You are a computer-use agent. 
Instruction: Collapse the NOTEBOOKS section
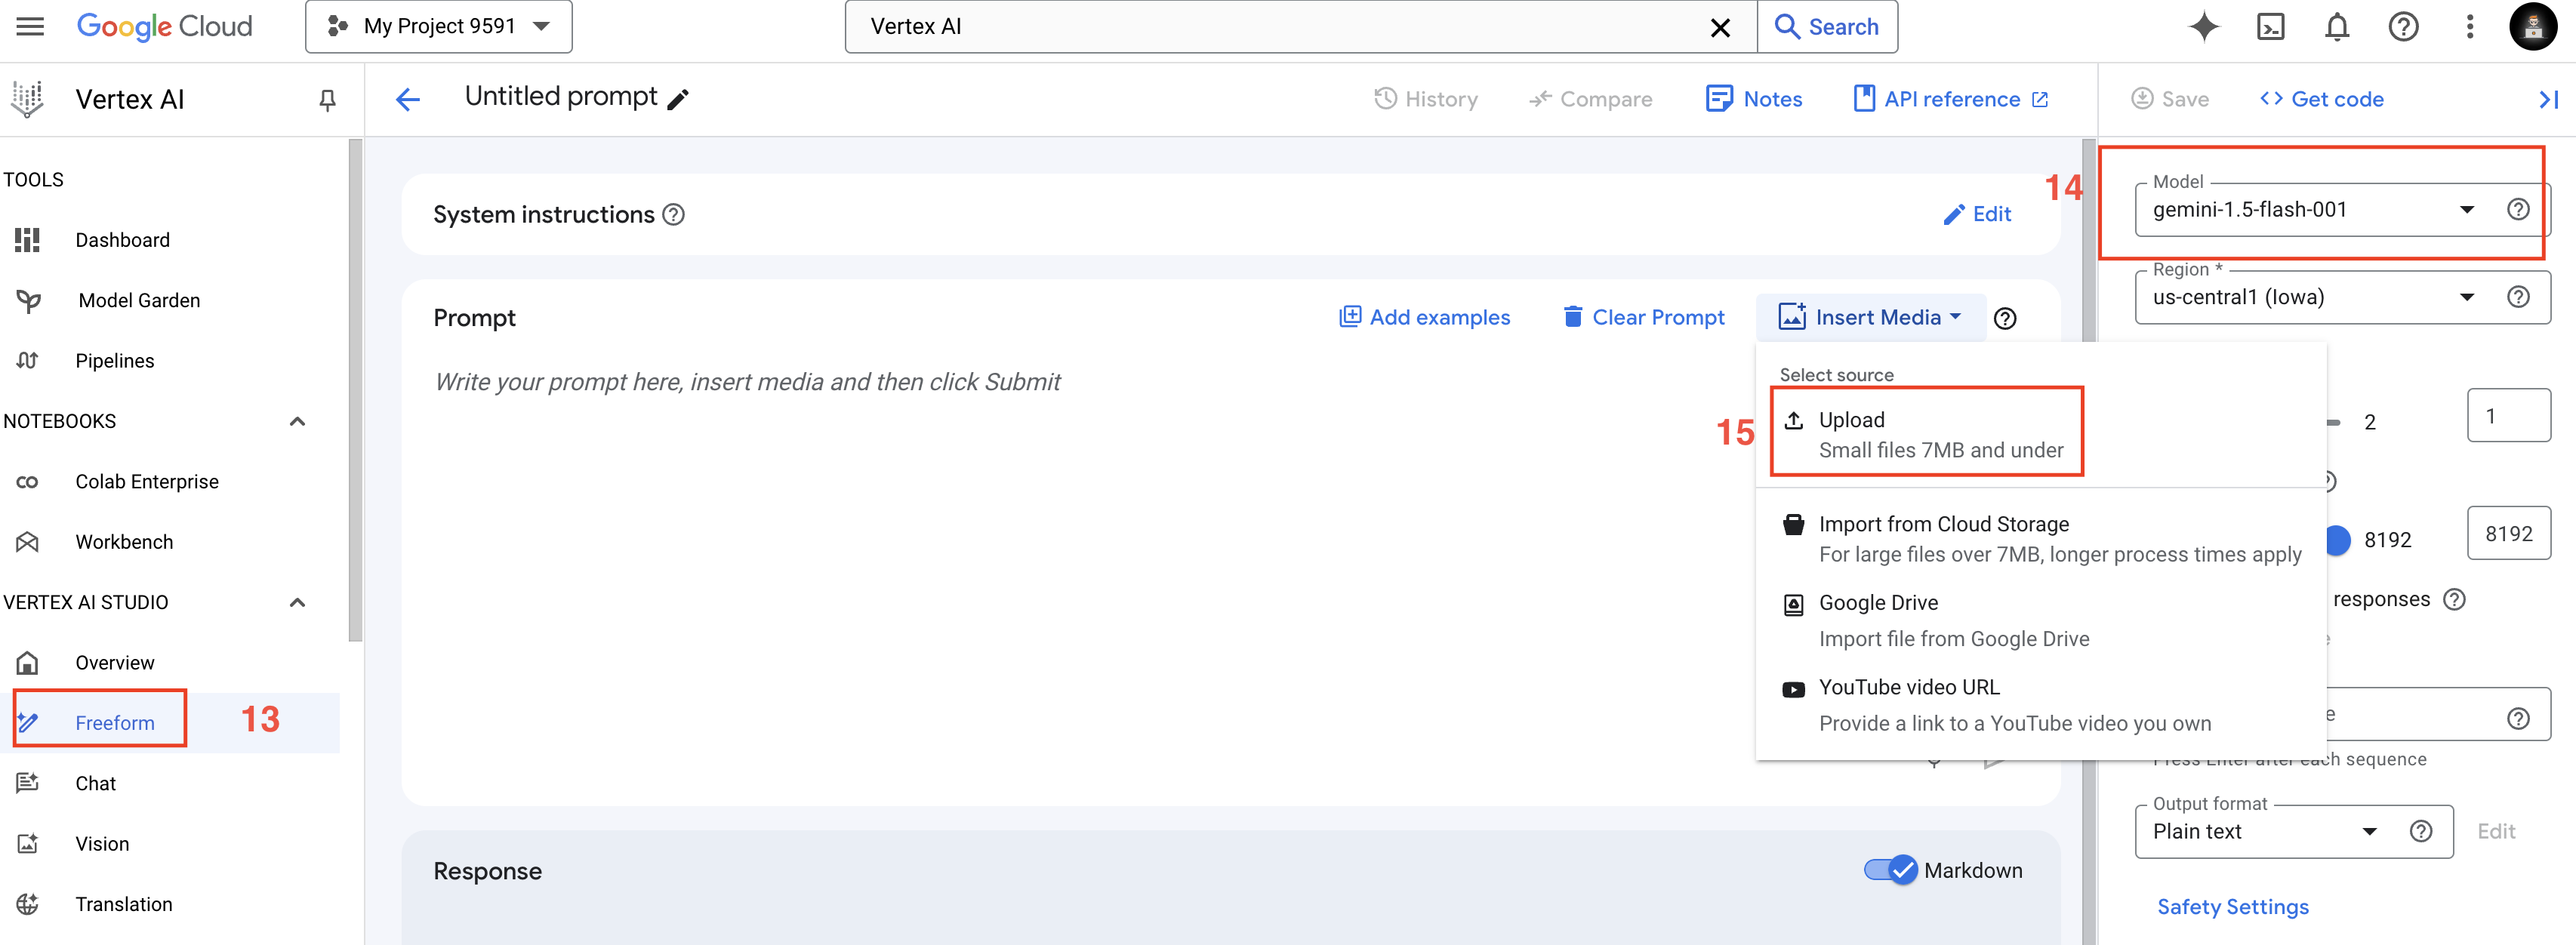click(297, 421)
